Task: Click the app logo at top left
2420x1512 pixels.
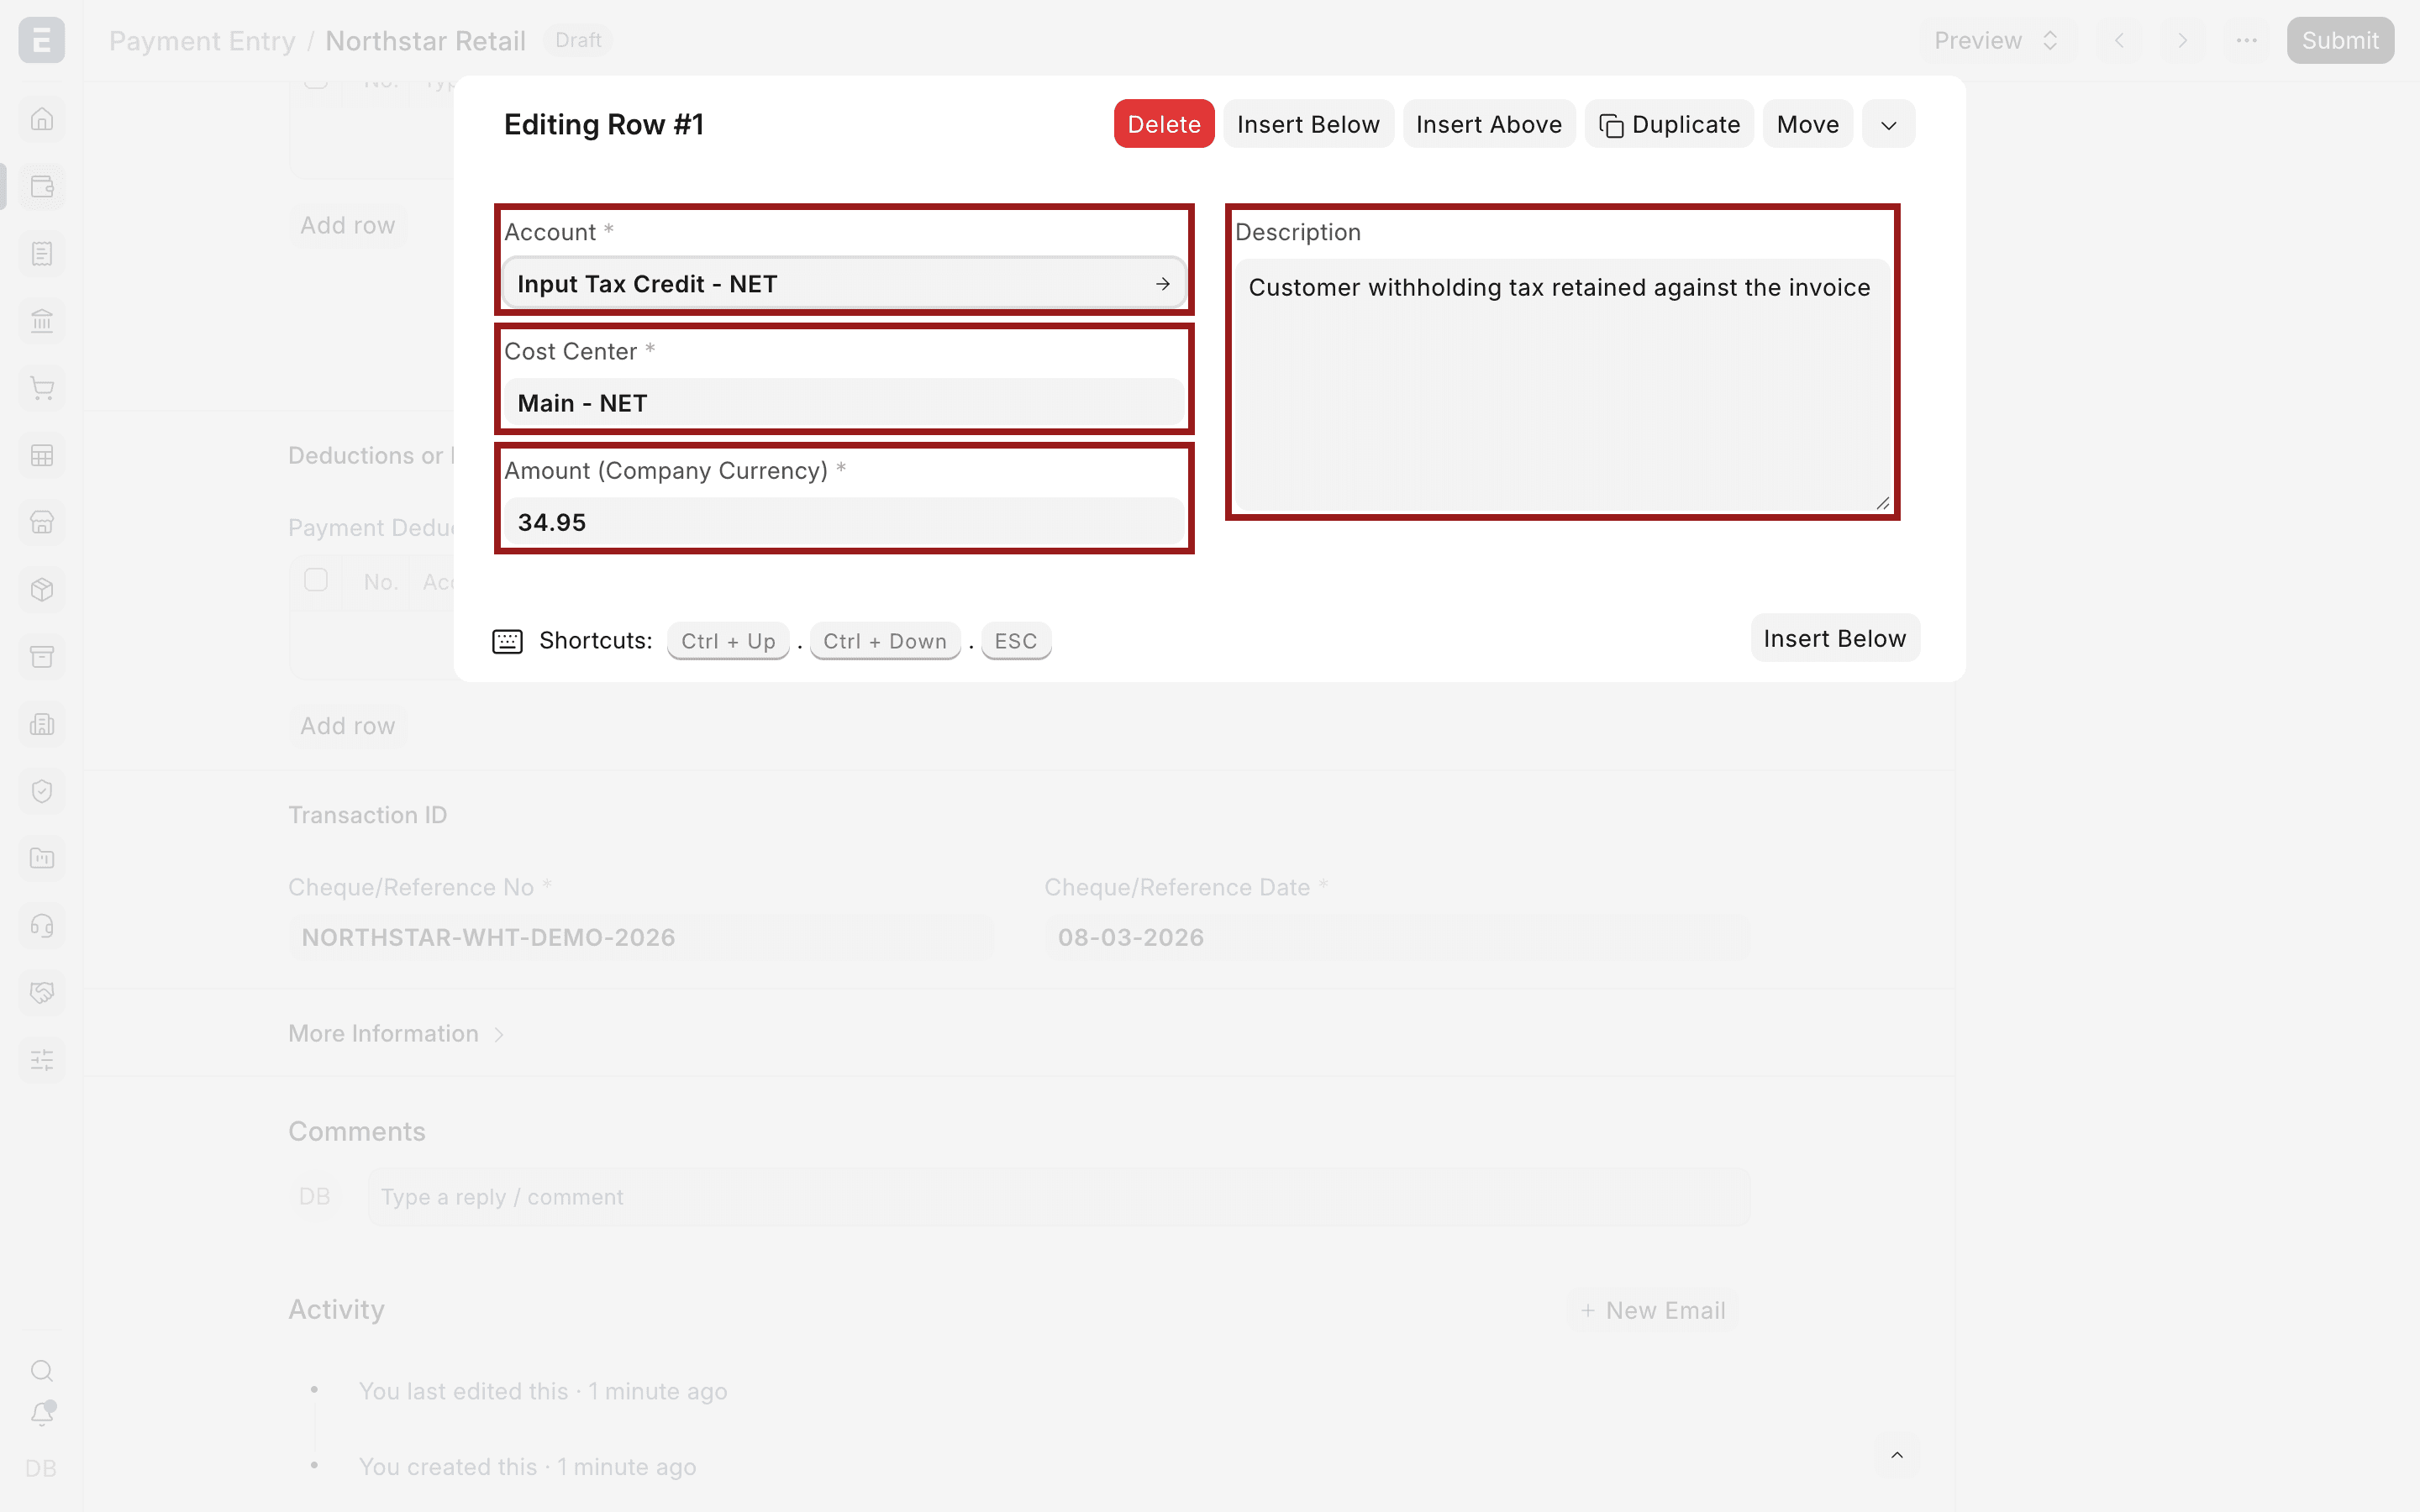Action: click(x=42, y=40)
